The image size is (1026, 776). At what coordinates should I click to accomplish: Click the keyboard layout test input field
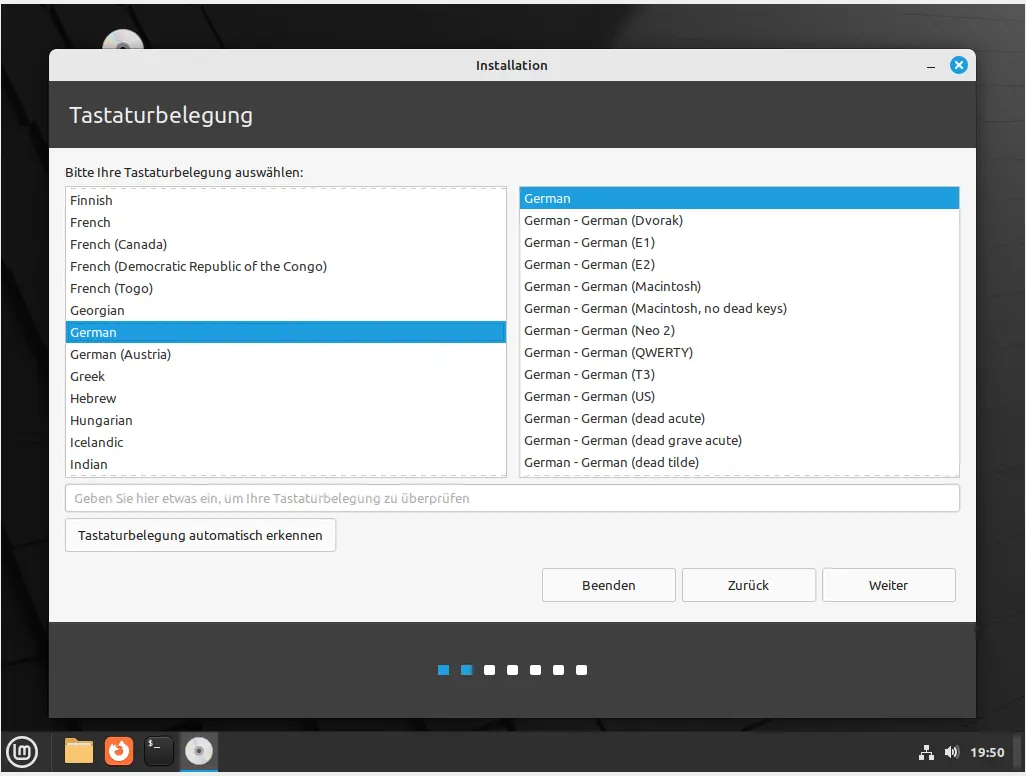512,498
